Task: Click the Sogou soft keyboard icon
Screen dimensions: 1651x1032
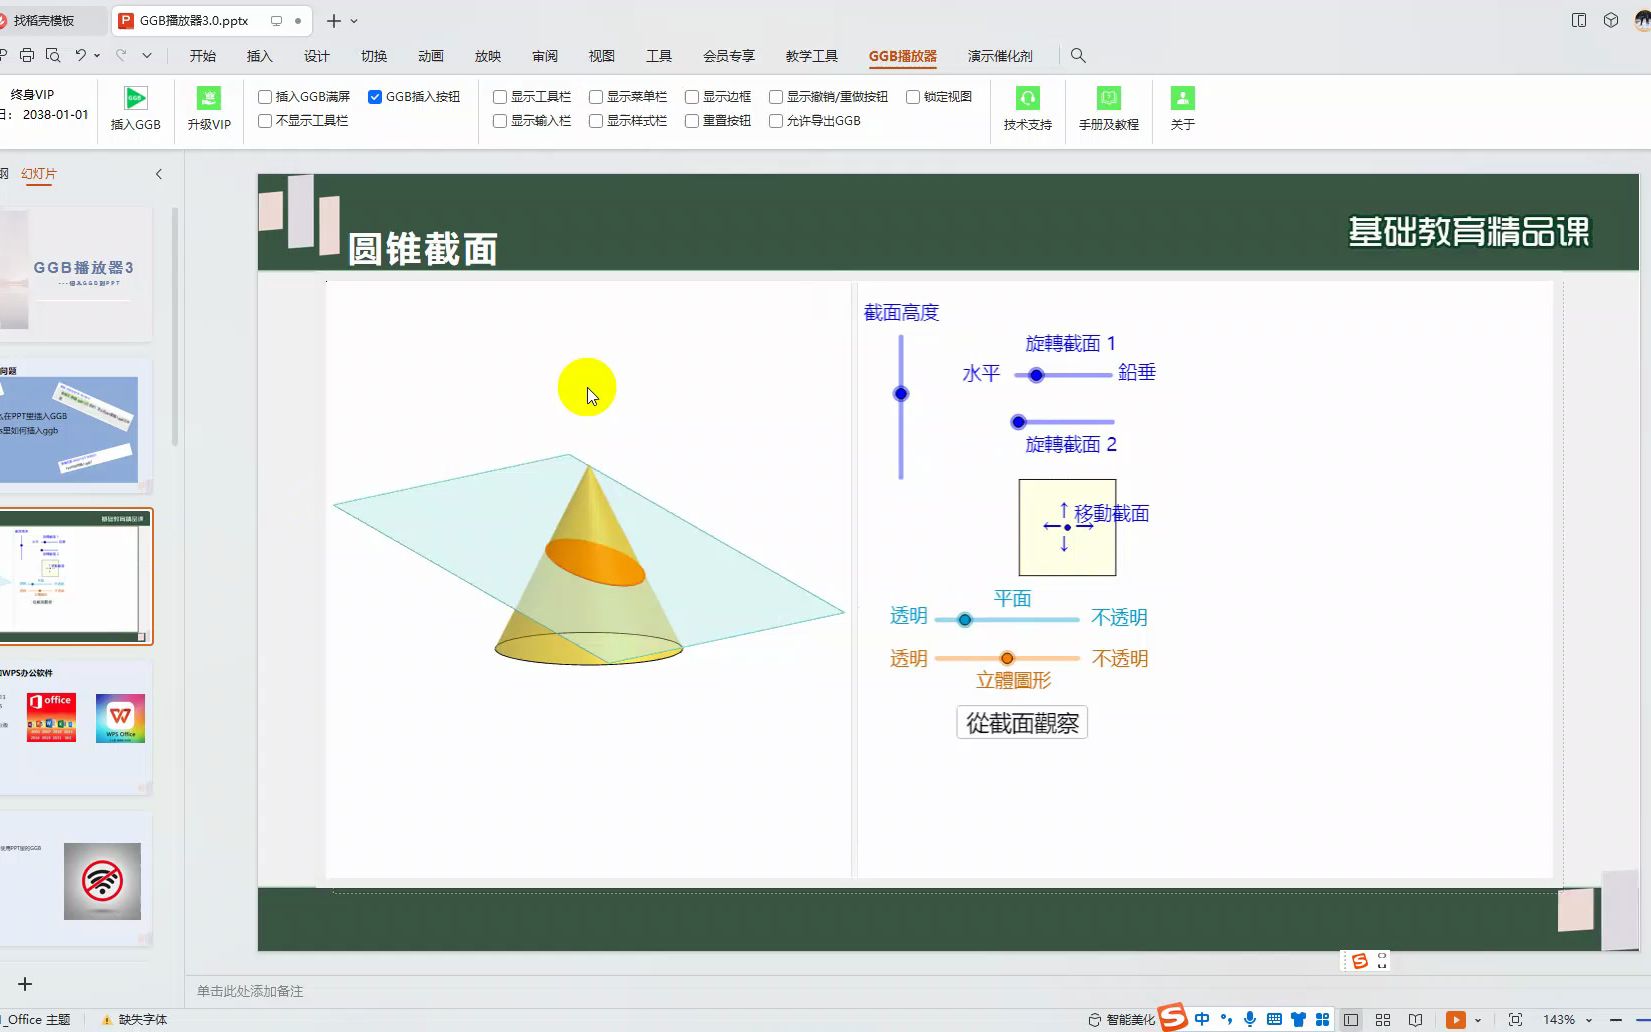Action: coord(1274,1019)
